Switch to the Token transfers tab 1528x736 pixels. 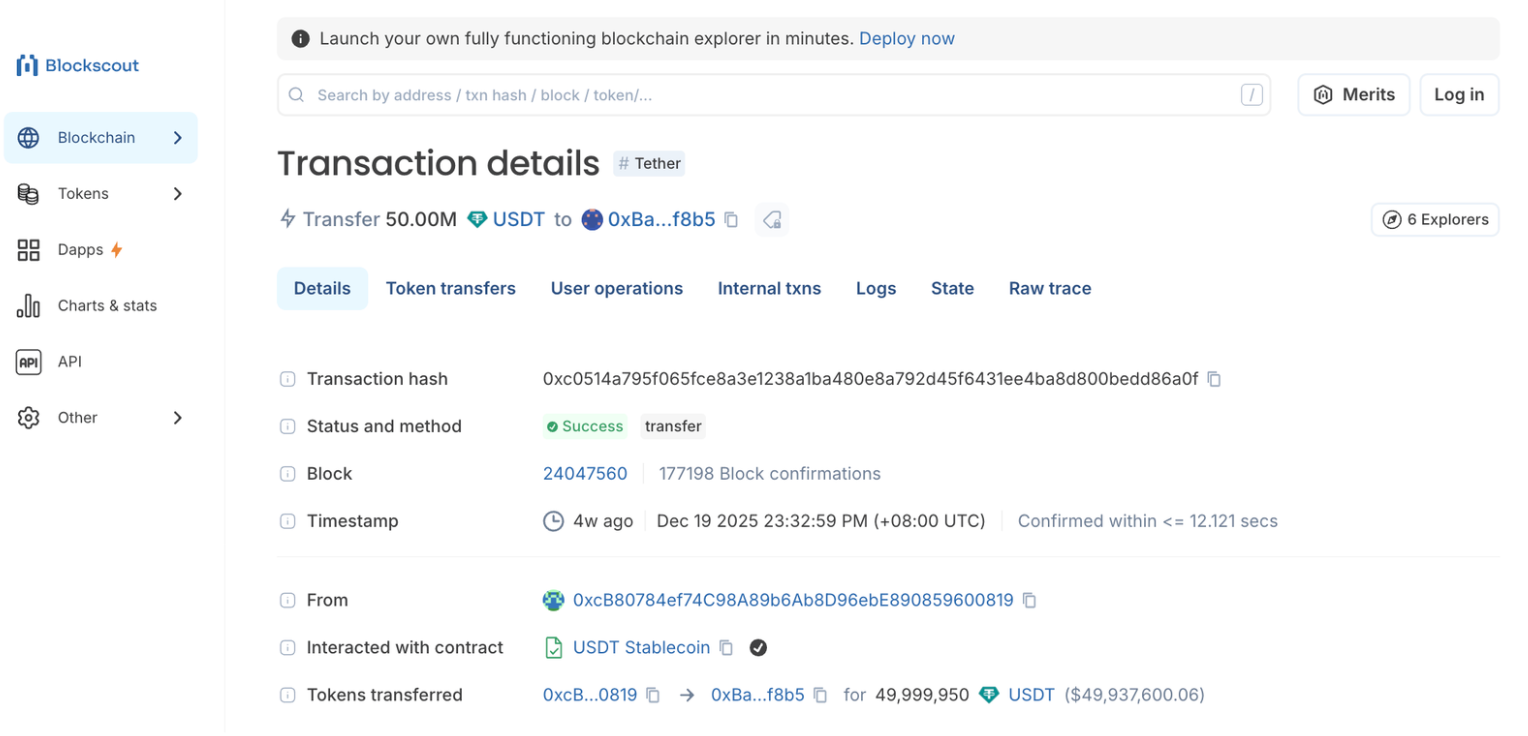(451, 288)
